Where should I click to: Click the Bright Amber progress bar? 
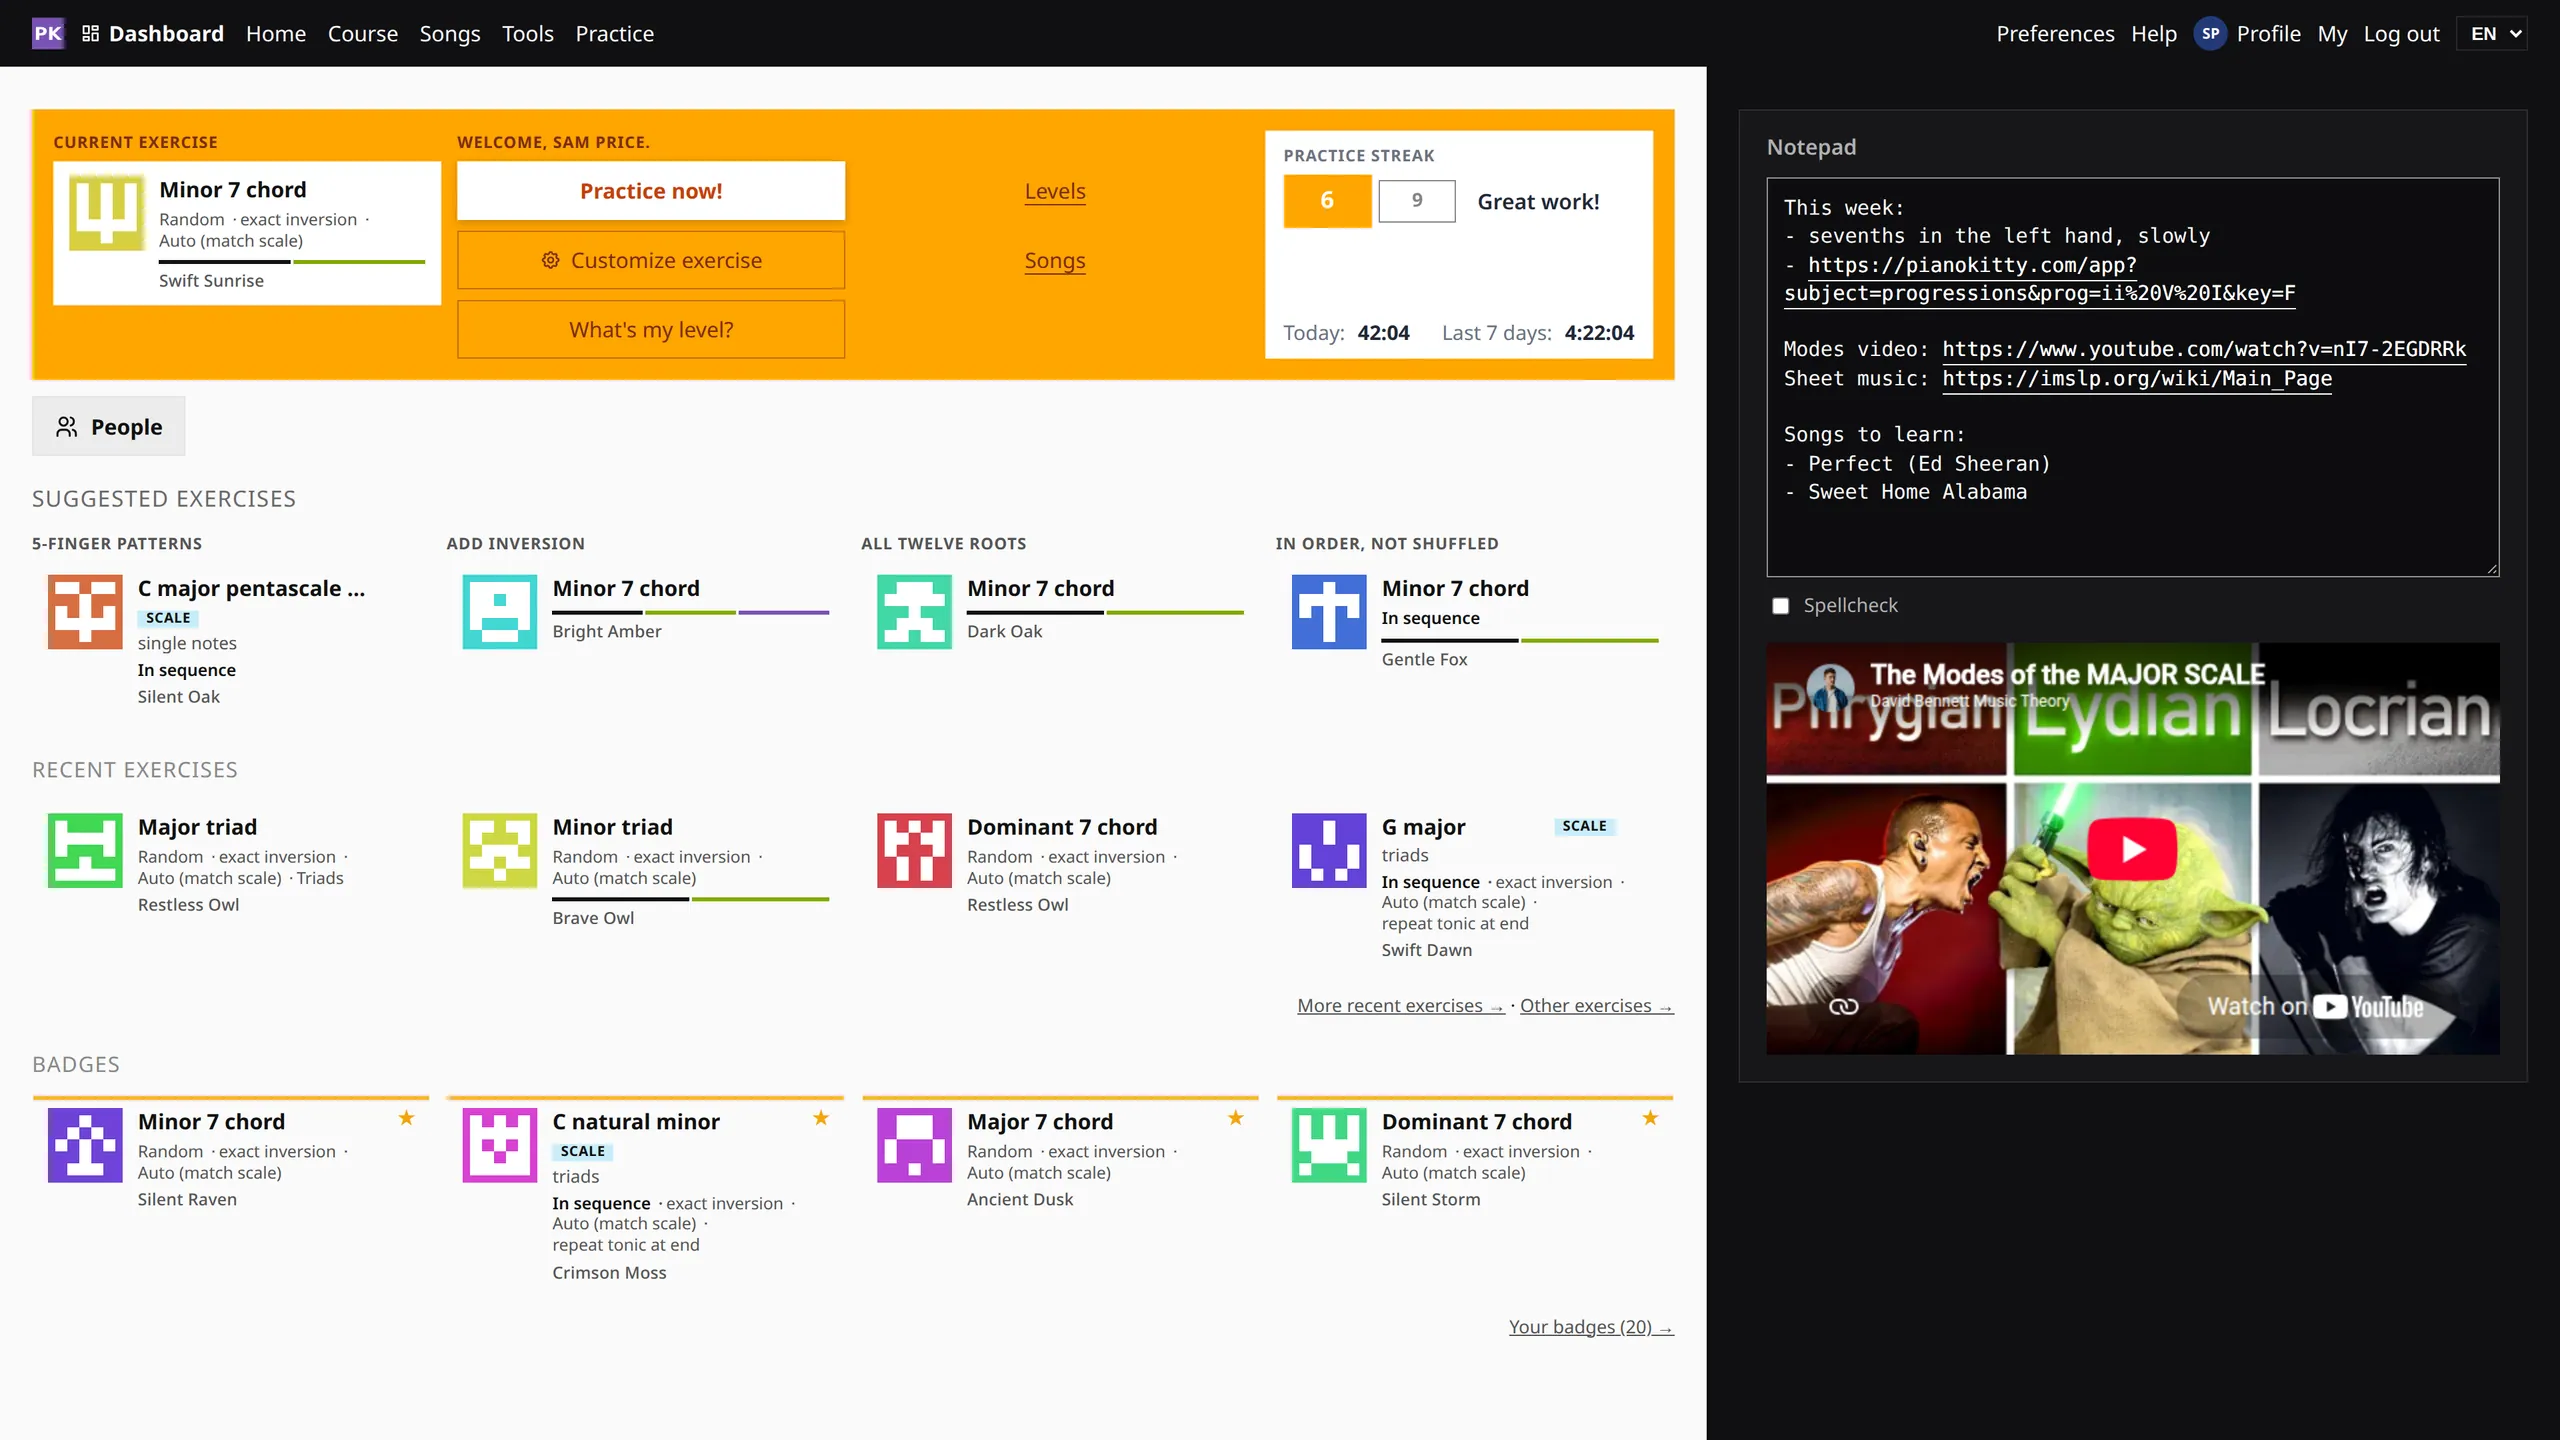click(x=691, y=612)
